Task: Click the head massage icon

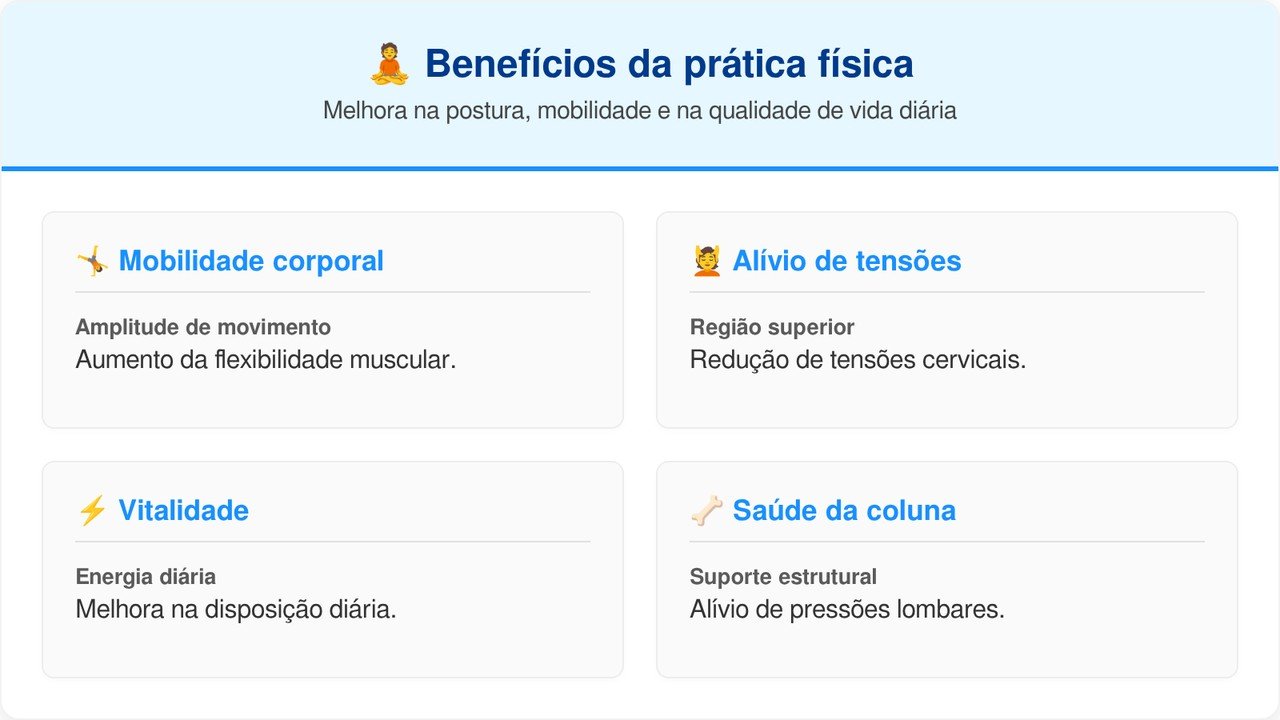Action: (x=706, y=262)
